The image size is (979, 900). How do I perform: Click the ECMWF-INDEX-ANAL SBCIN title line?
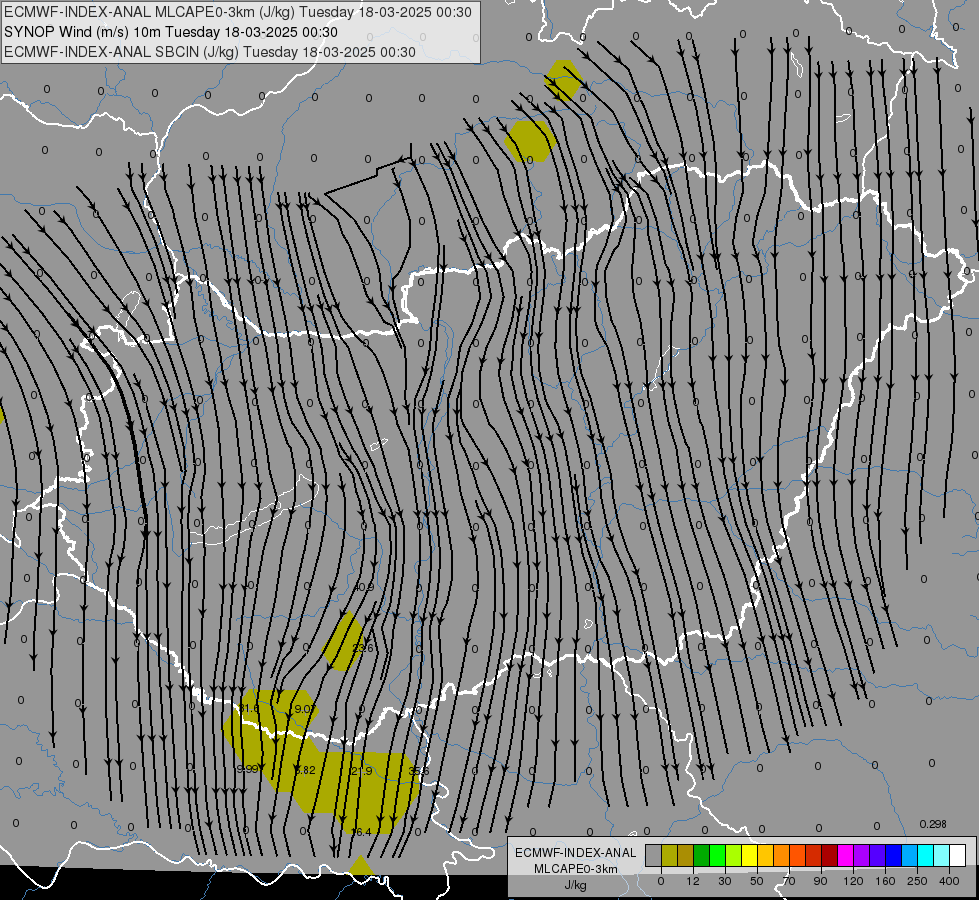tap(210, 52)
